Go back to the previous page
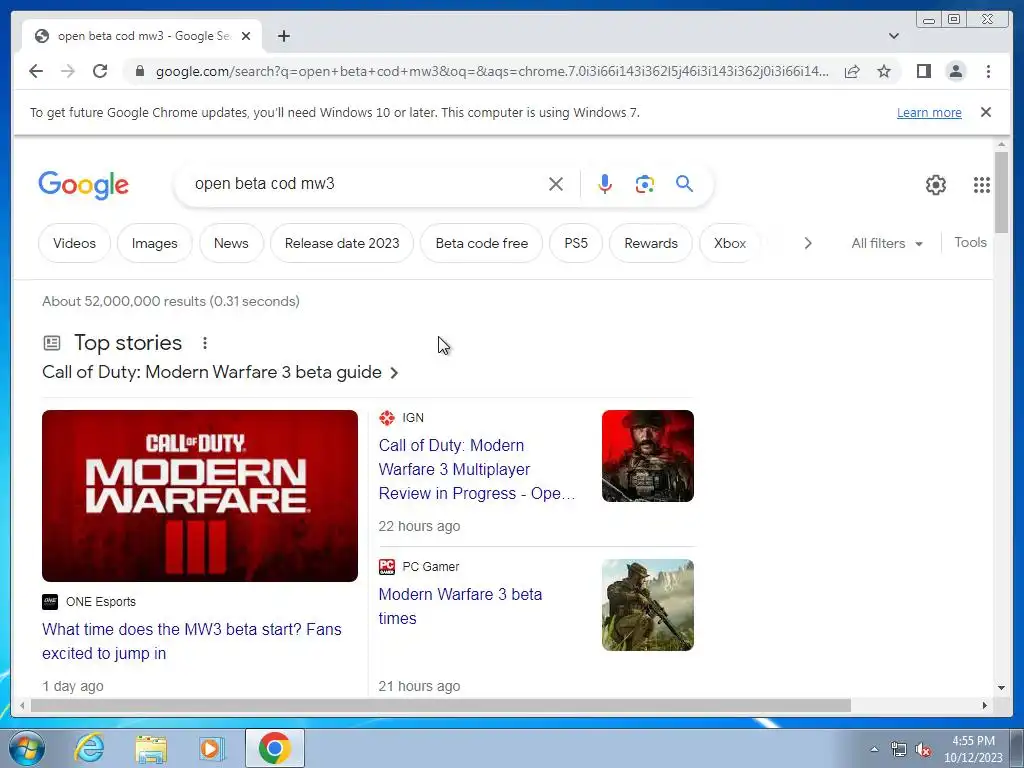The image size is (1024, 768). [36, 71]
